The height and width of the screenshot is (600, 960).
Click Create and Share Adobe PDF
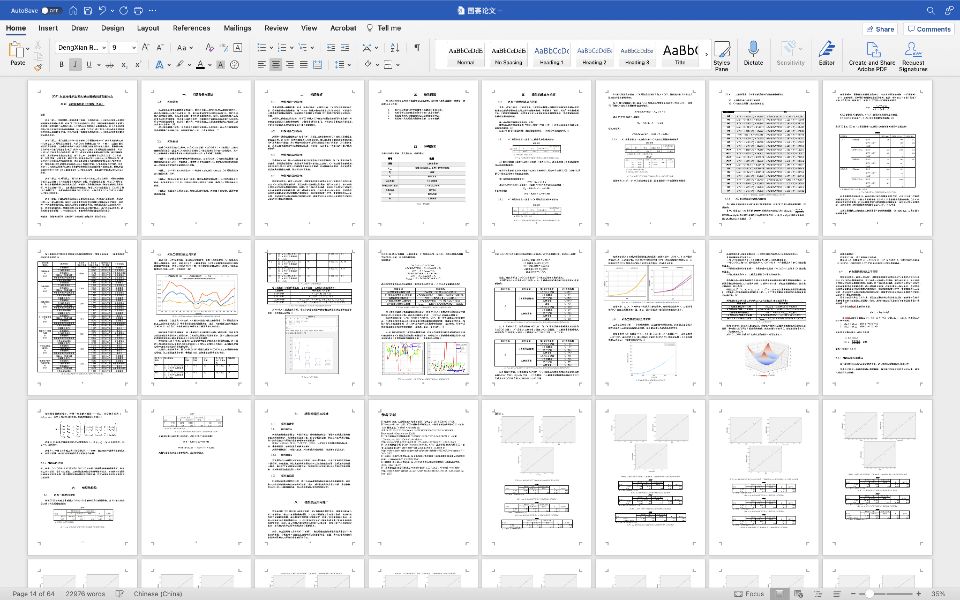872,56
